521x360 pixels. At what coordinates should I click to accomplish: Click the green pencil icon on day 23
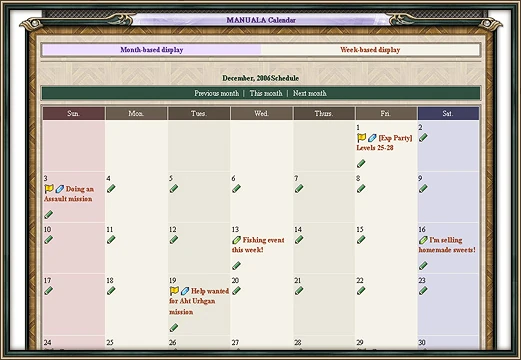[423, 291]
